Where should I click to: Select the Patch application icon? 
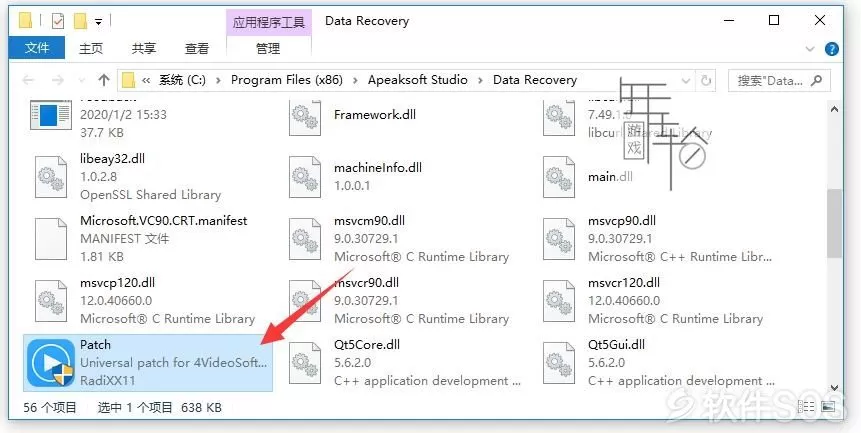point(51,363)
